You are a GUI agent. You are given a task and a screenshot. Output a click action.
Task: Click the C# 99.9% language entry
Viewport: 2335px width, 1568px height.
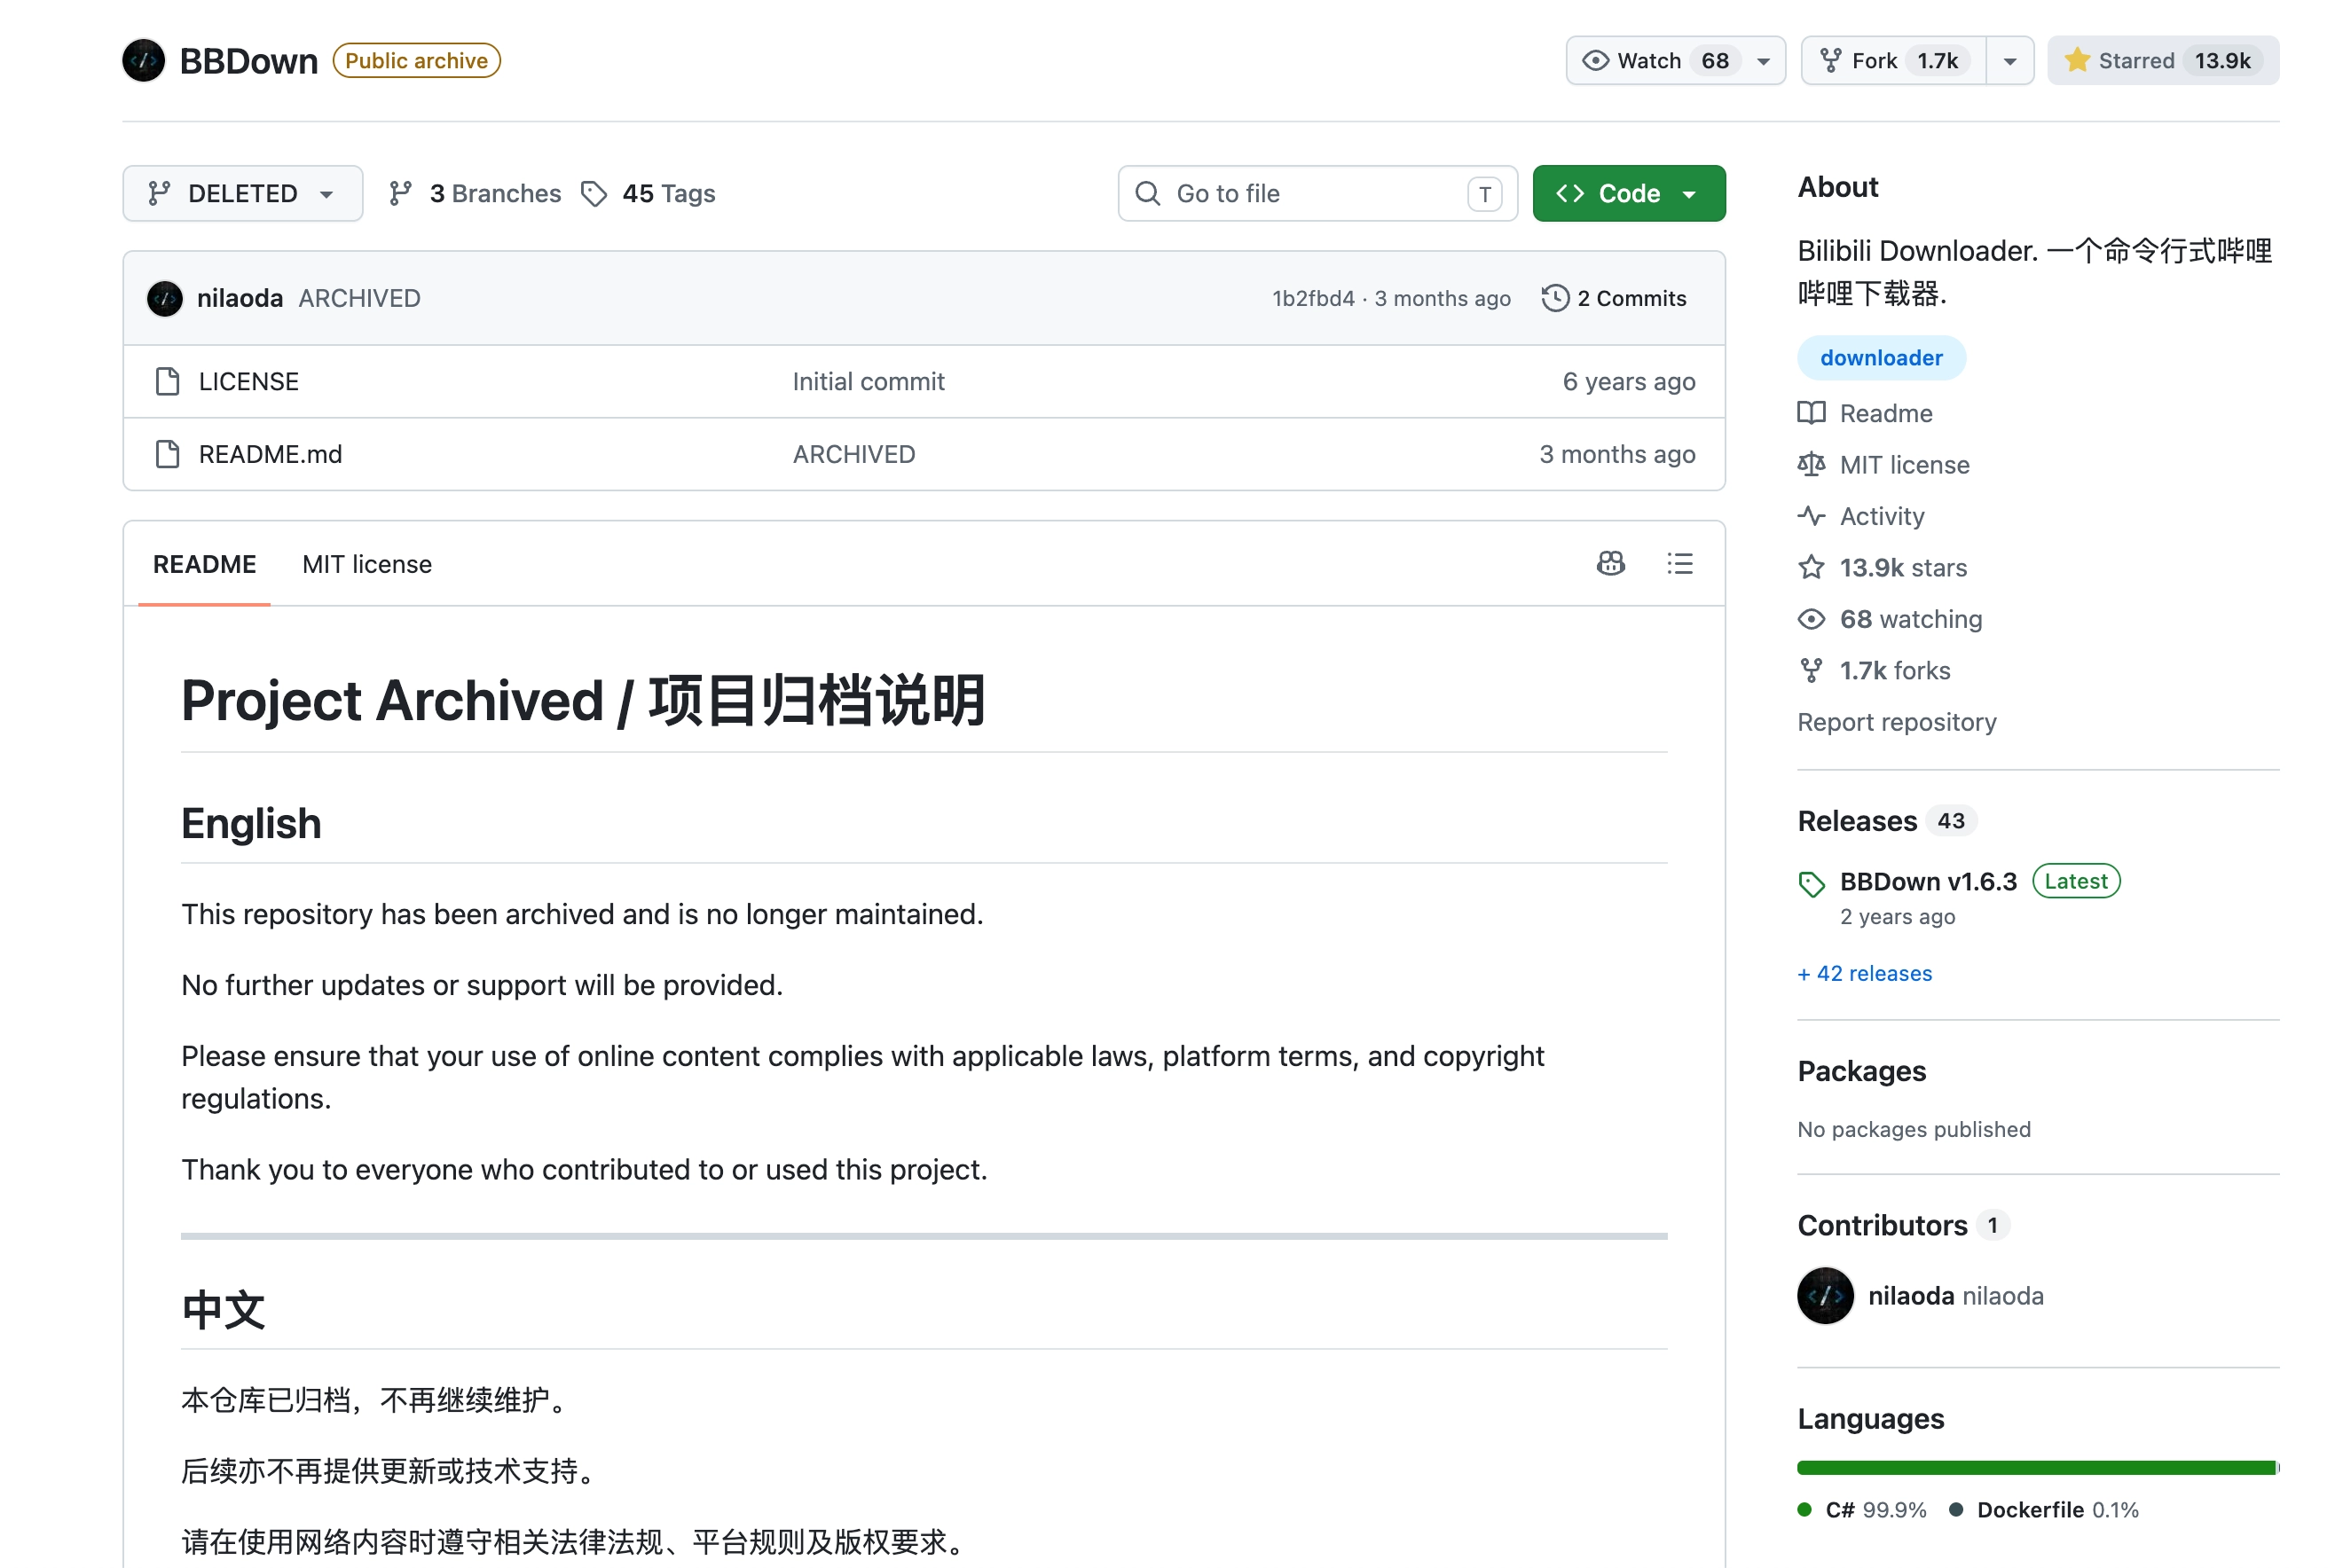pos(1862,1510)
